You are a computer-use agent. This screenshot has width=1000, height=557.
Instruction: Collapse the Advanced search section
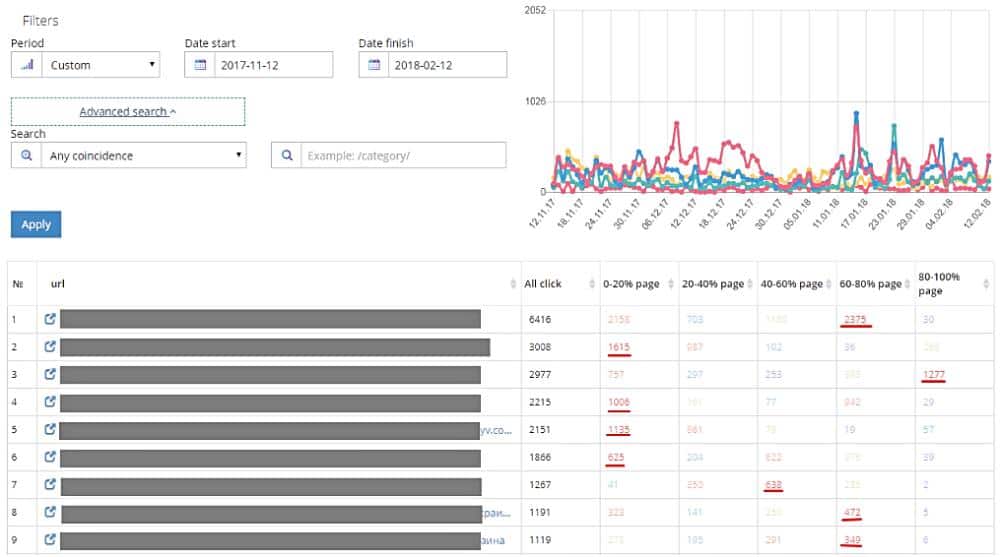point(128,111)
